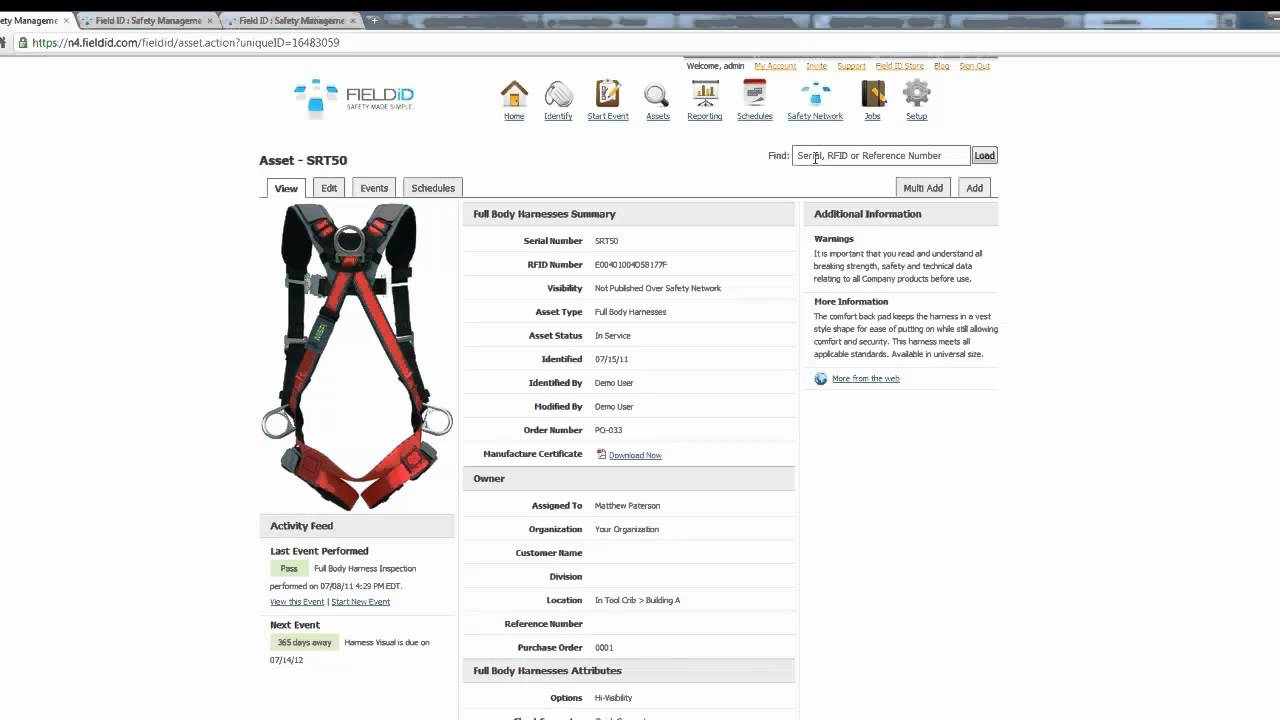This screenshot has width=1280, height=720.
Task: Switch to the third Field ID browser tab
Action: (290, 20)
